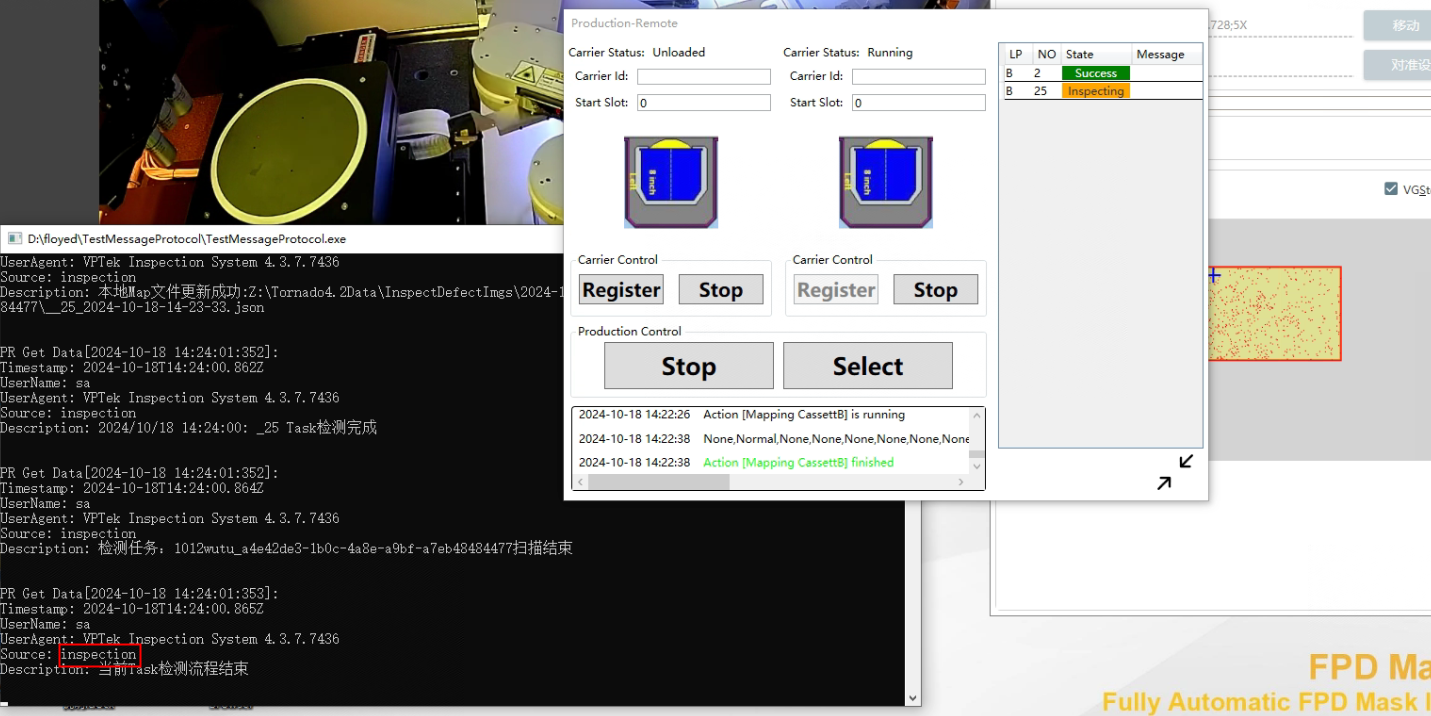Click the 移动 button in the background window

tap(1397, 26)
